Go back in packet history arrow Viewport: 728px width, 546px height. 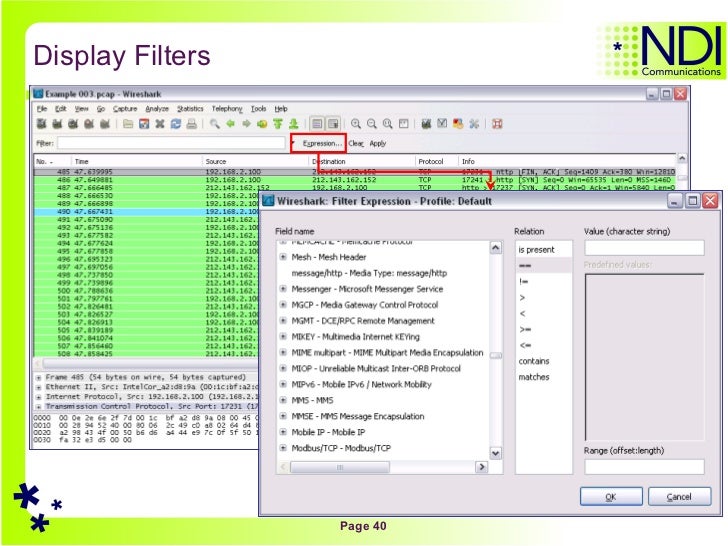(x=230, y=124)
